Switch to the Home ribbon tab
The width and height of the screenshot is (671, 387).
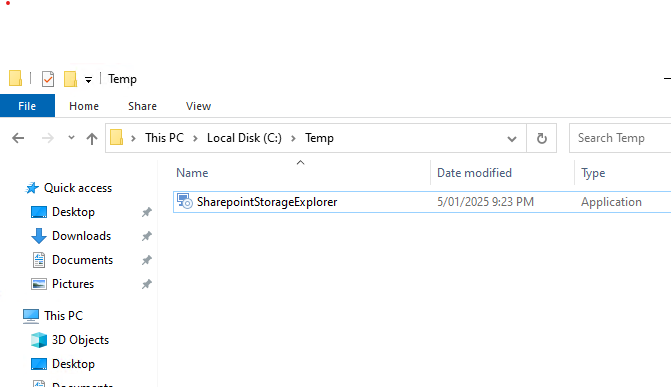tap(84, 106)
